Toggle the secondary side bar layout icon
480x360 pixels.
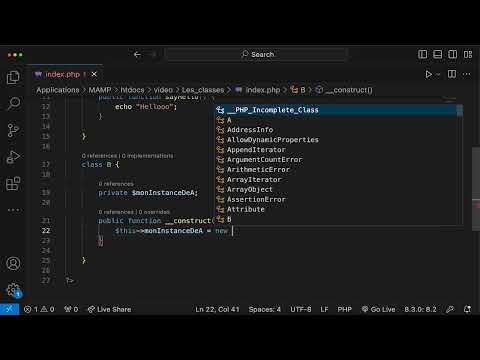tap(452, 54)
